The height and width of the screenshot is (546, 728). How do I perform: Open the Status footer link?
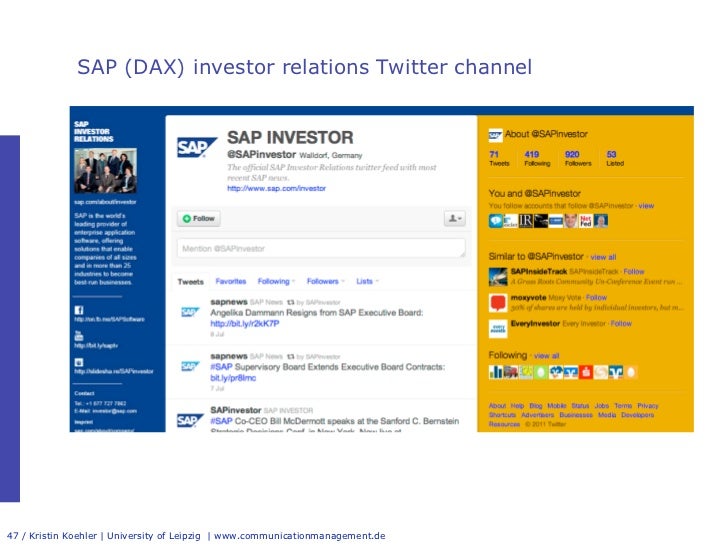[x=580, y=406]
